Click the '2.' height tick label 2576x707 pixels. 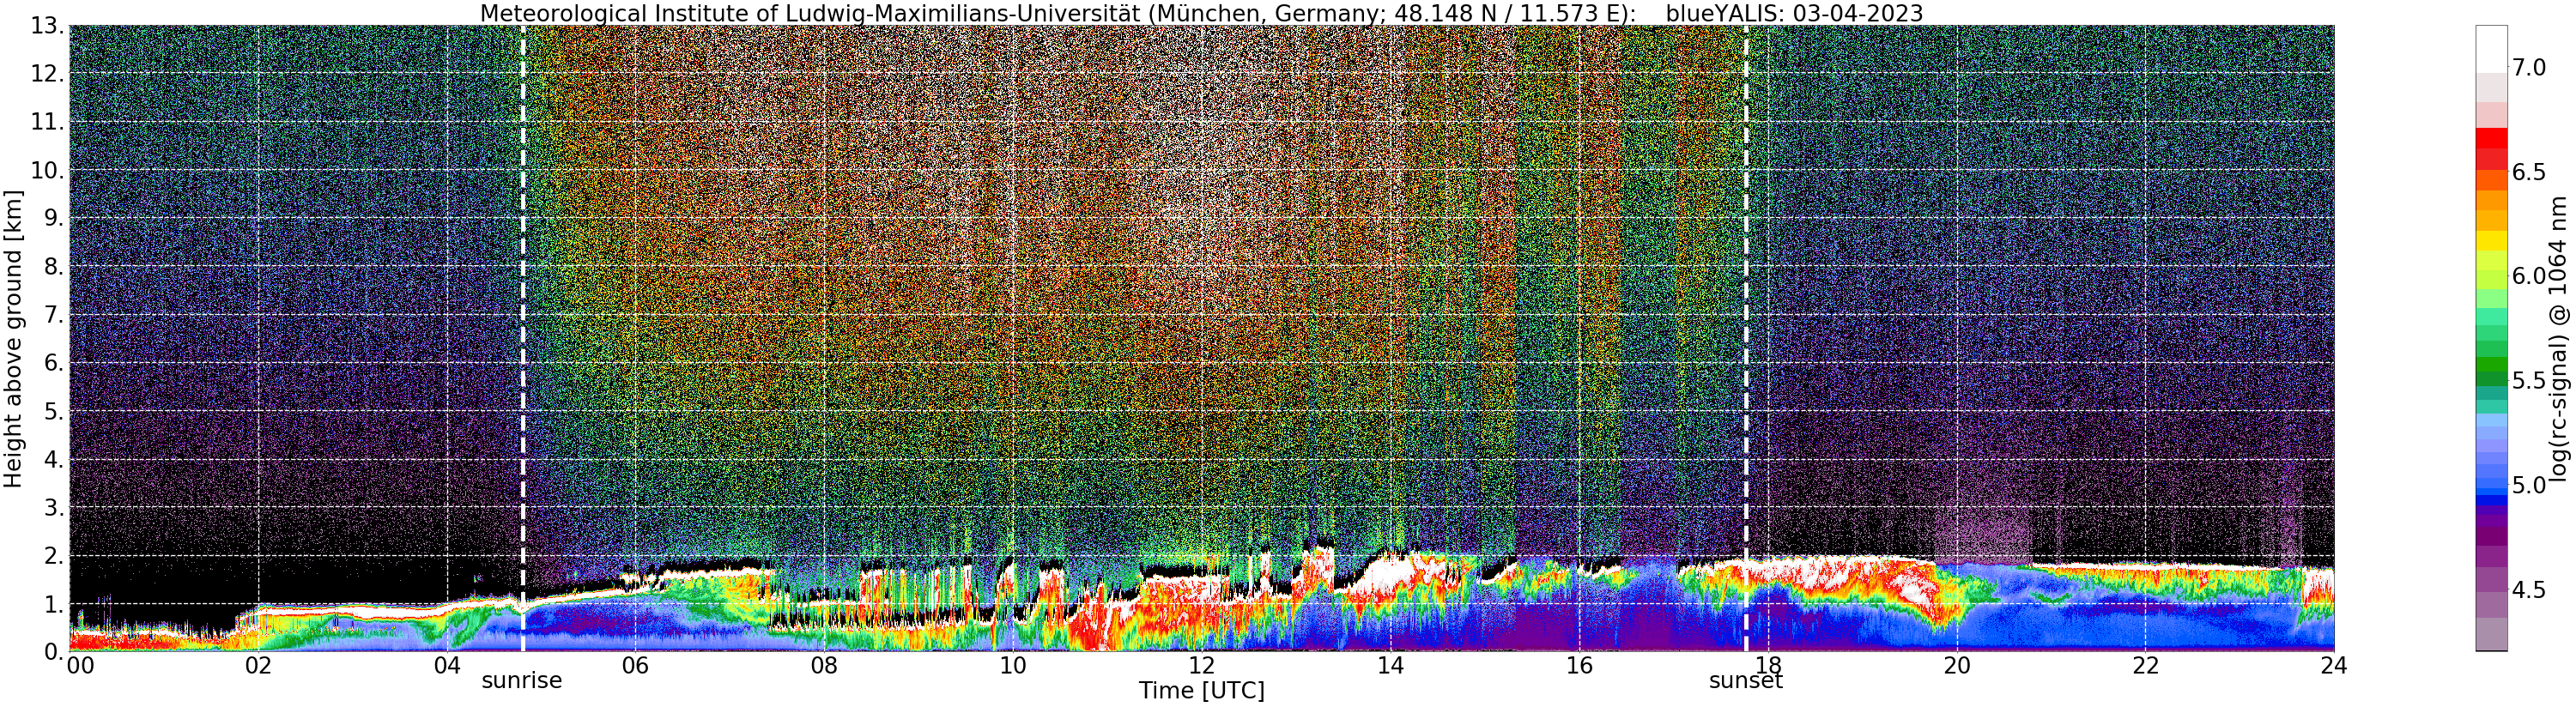[54, 556]
